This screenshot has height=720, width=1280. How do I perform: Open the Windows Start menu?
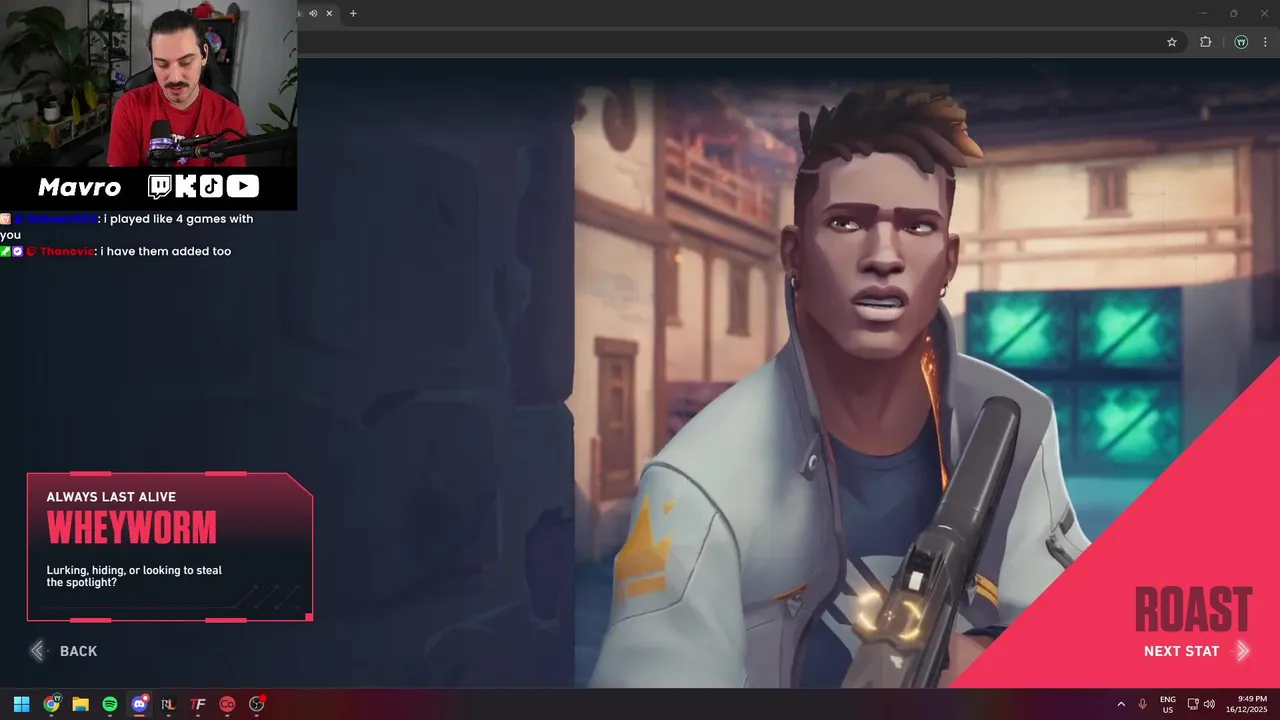[21, 704]
